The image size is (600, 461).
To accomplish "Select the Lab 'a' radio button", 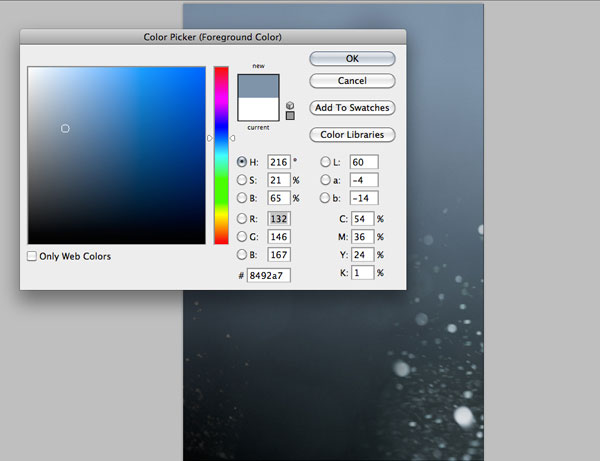I will click(x=325, y=180).
